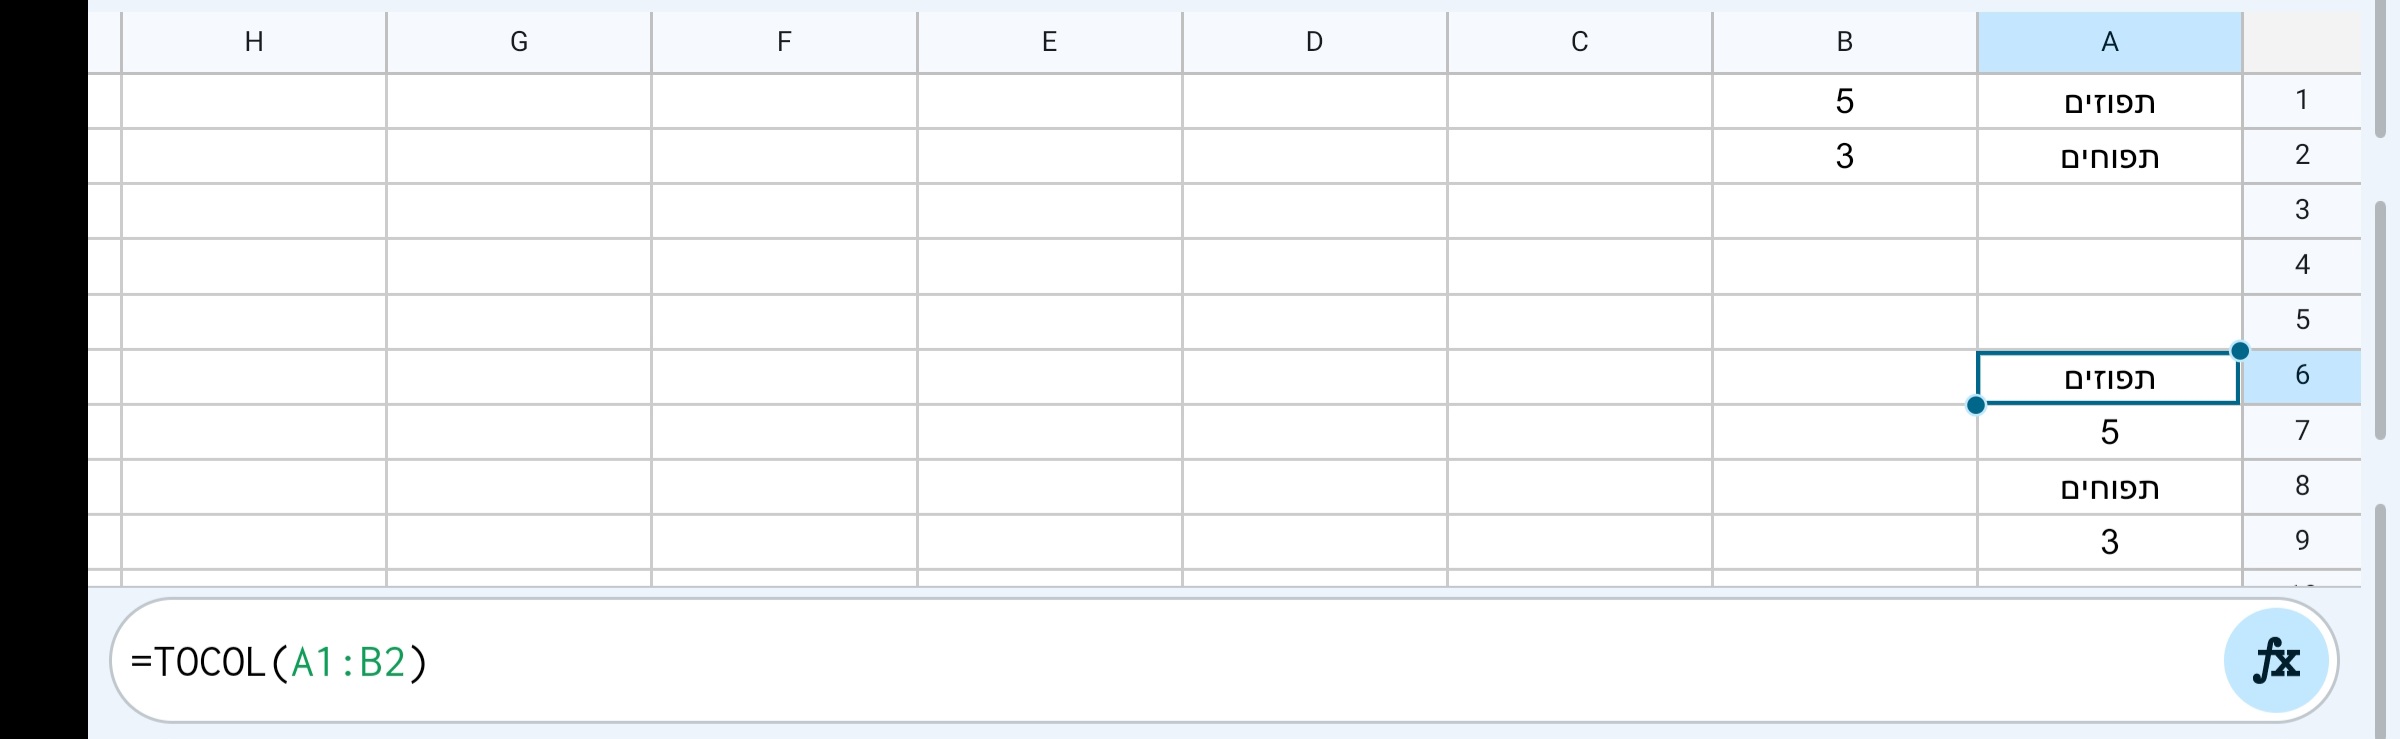Select row header 9
This screenshot has height=739, width=2400.
(2302, 539)
